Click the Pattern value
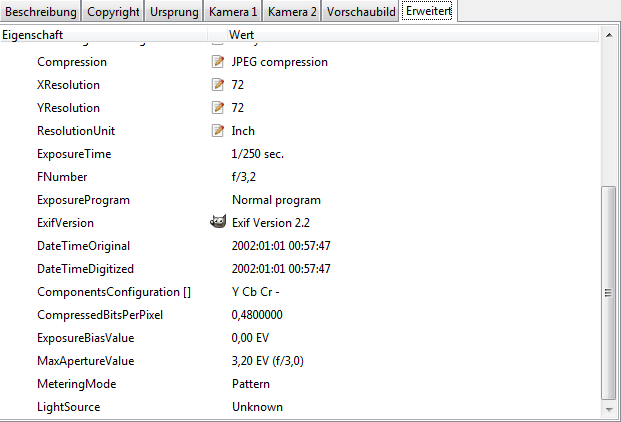The width and height of the screenshot is (621, 422). pos(251,384)
